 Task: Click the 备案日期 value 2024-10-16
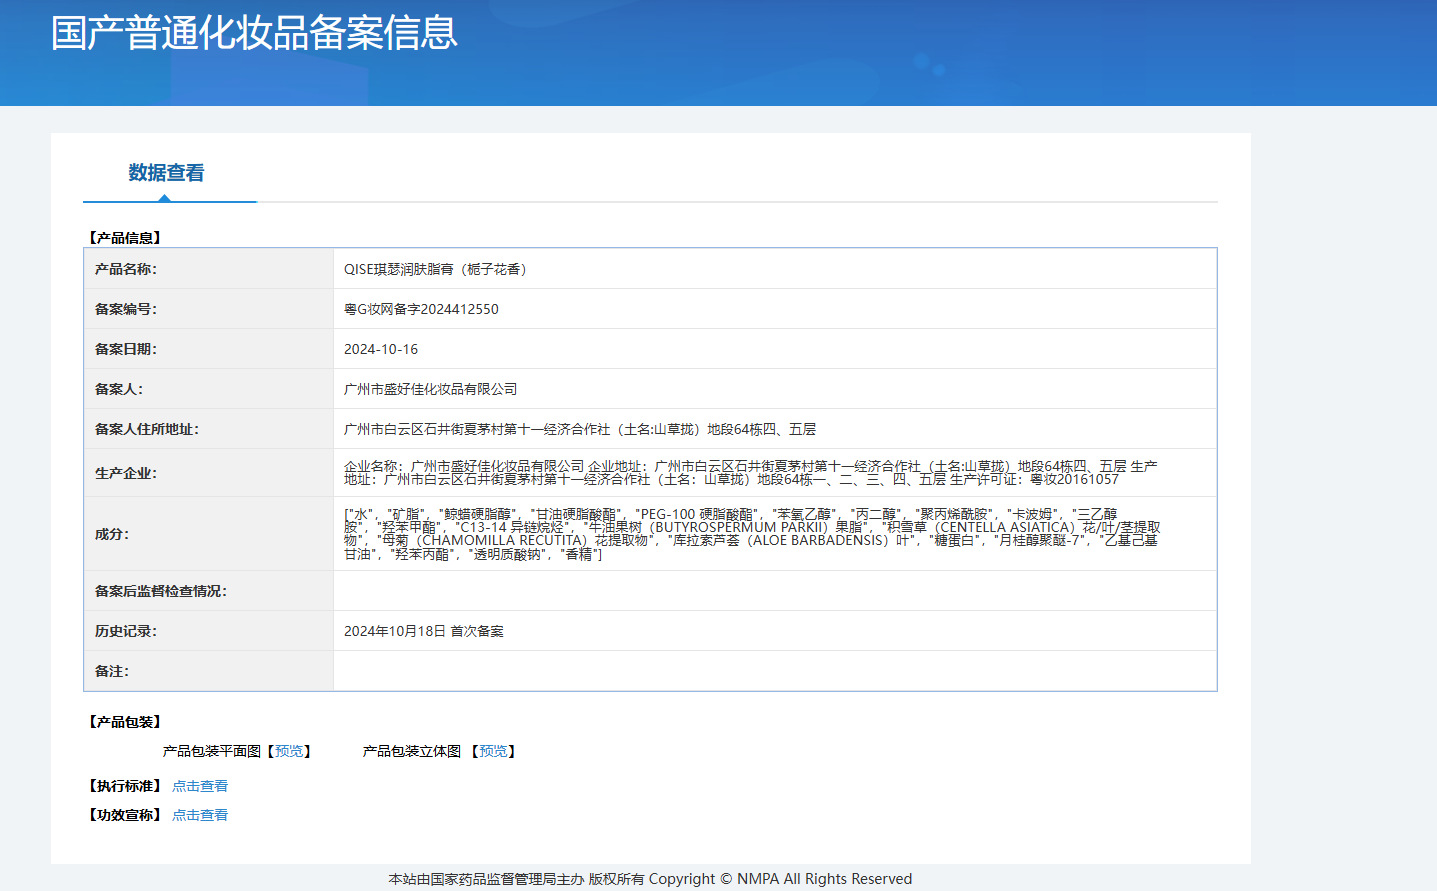pyautogui.click(x=381, y=349)
